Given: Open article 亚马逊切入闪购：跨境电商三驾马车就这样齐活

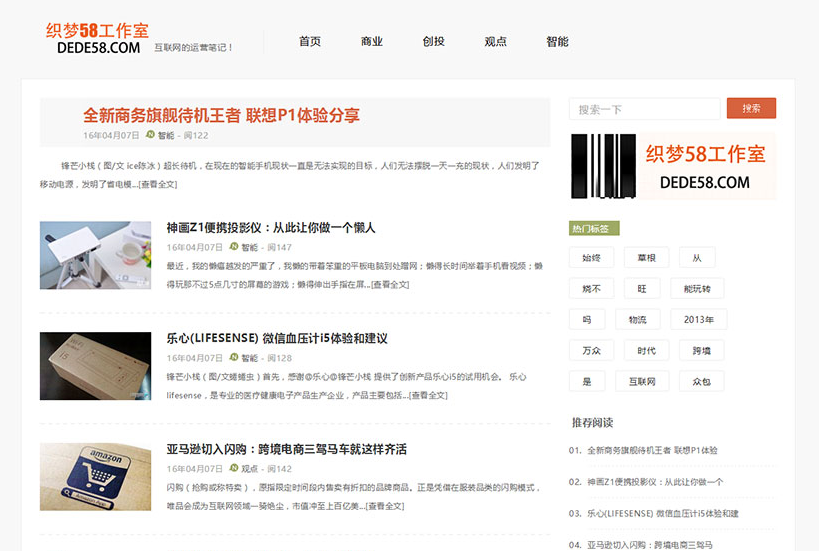Looking at the screenshot, I should coord(286,449).
